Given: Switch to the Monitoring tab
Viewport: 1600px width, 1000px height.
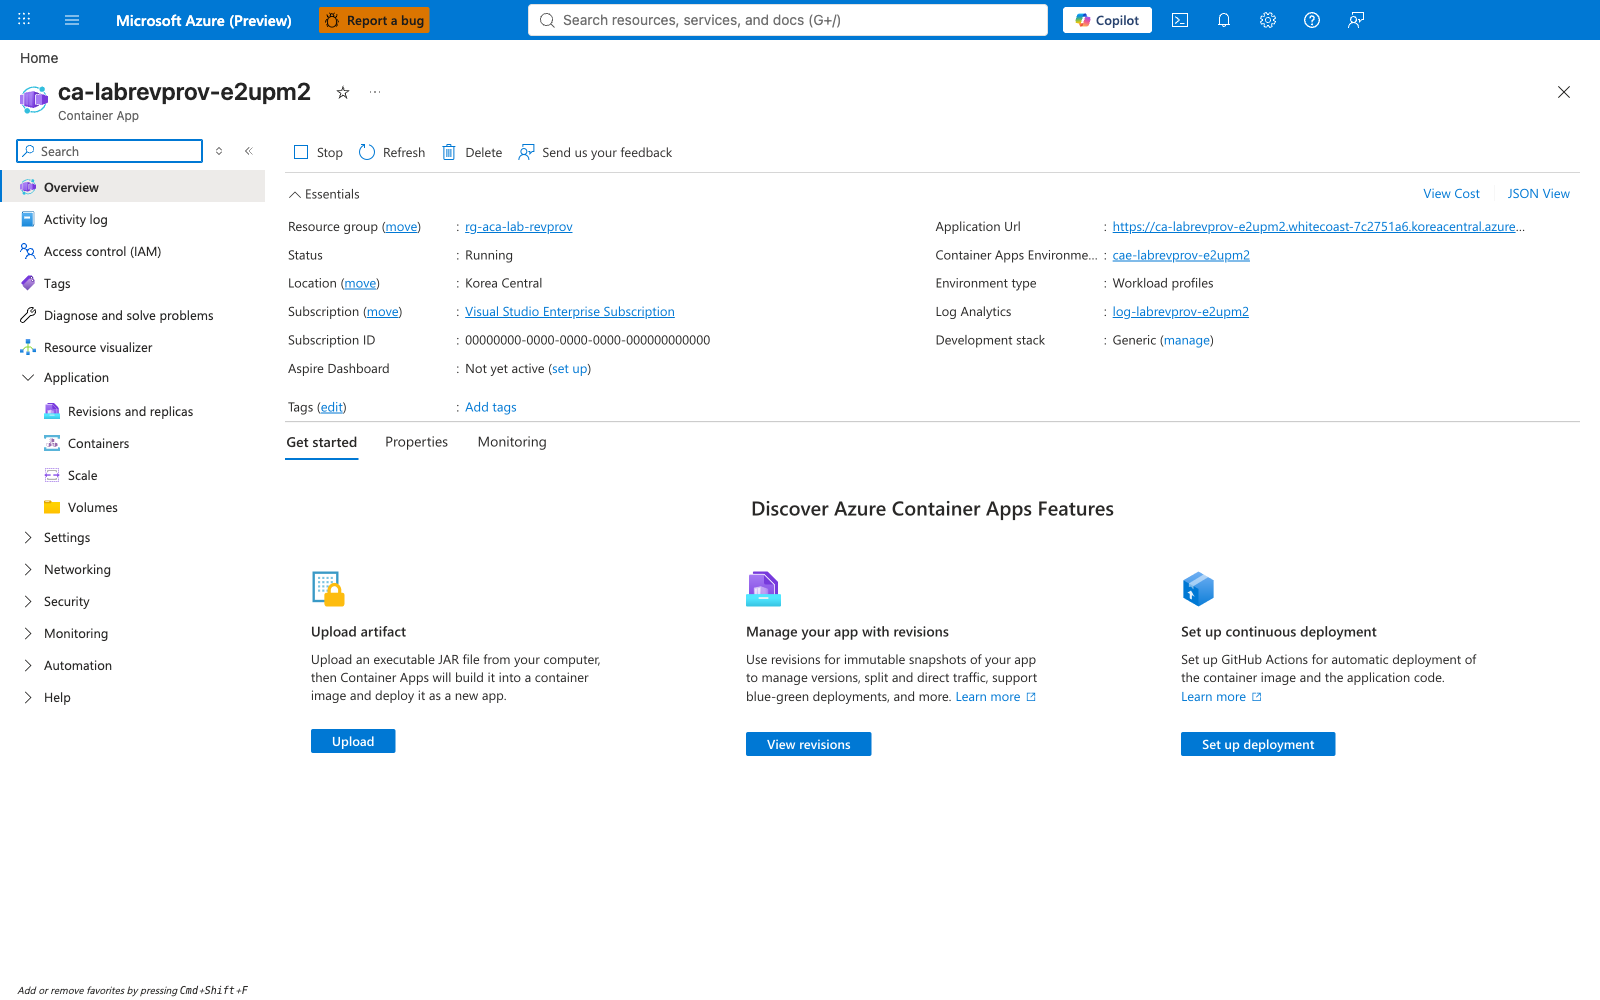Looking at the screenshot, I should [x=512, y=442].
